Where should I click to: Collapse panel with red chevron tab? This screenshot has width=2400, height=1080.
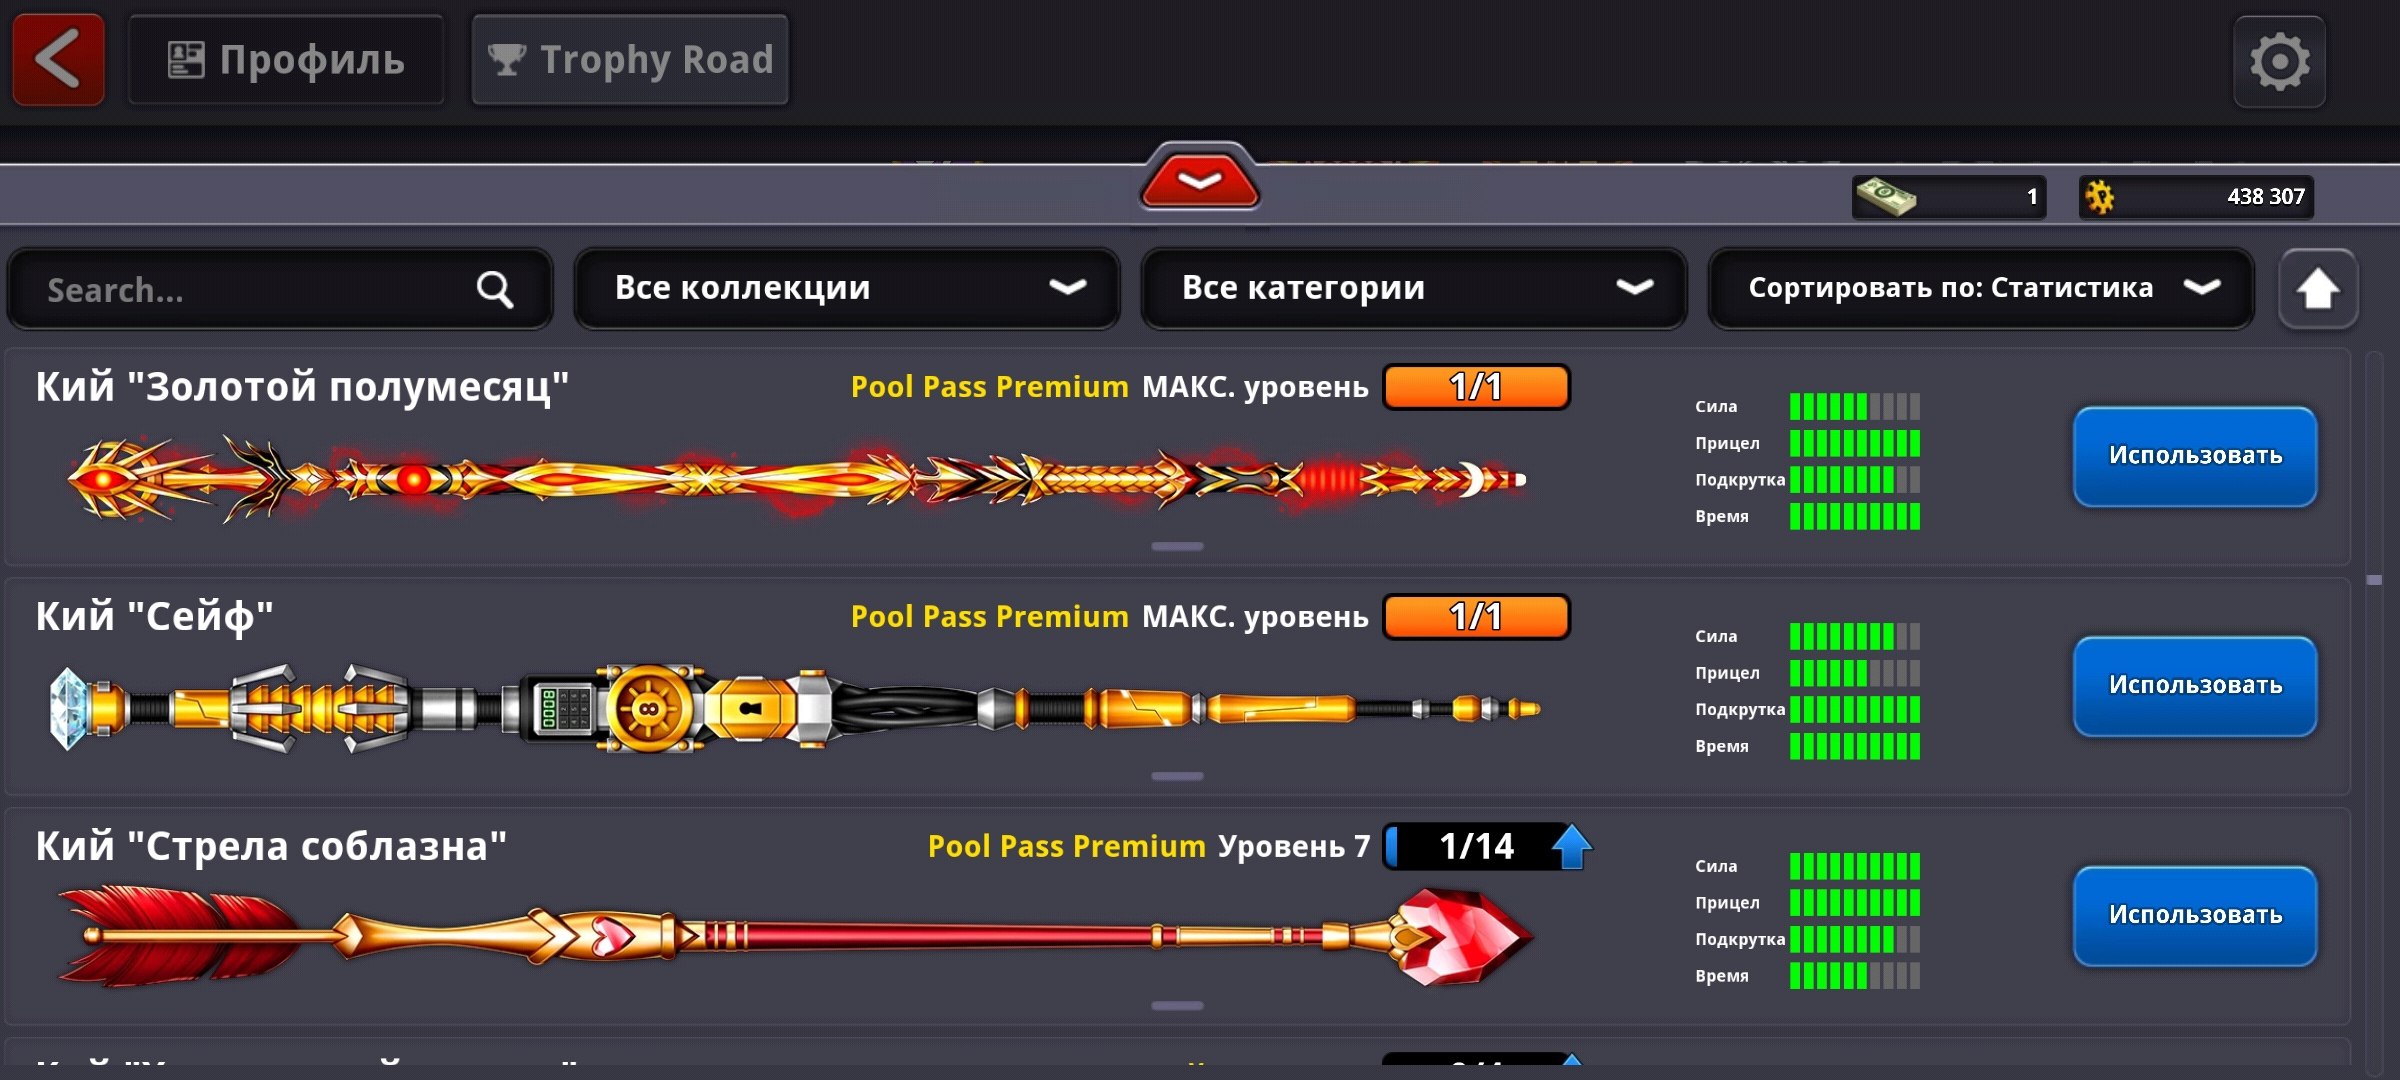click(1200, 178)
